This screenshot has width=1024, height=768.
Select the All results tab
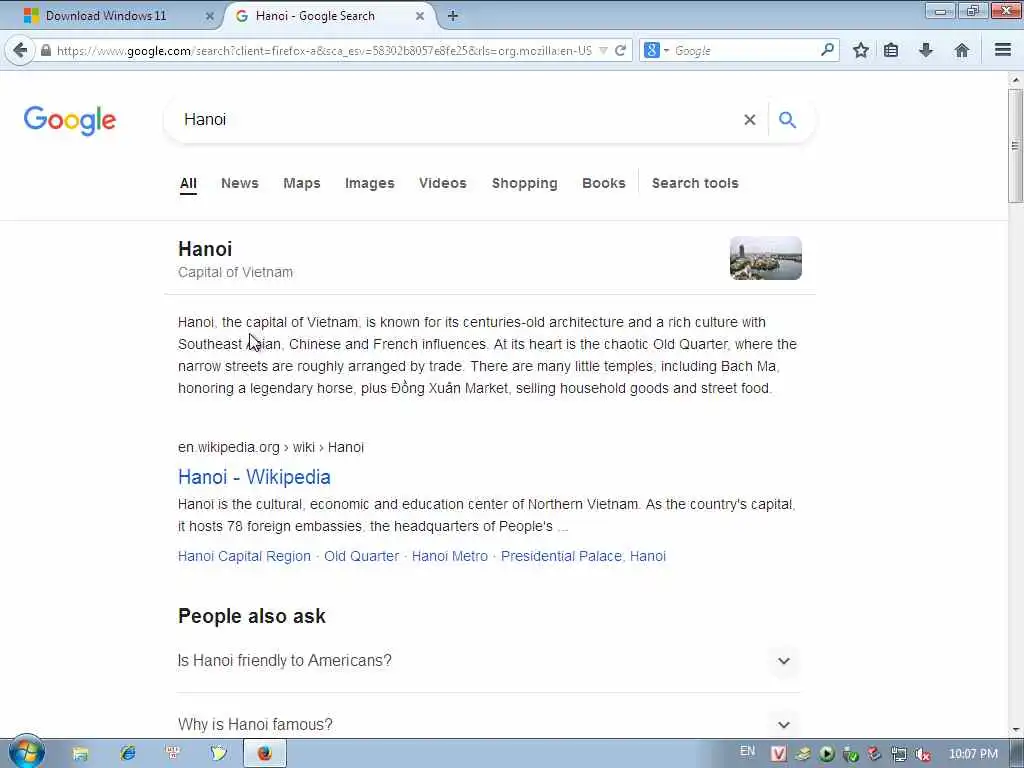[188, 184]
